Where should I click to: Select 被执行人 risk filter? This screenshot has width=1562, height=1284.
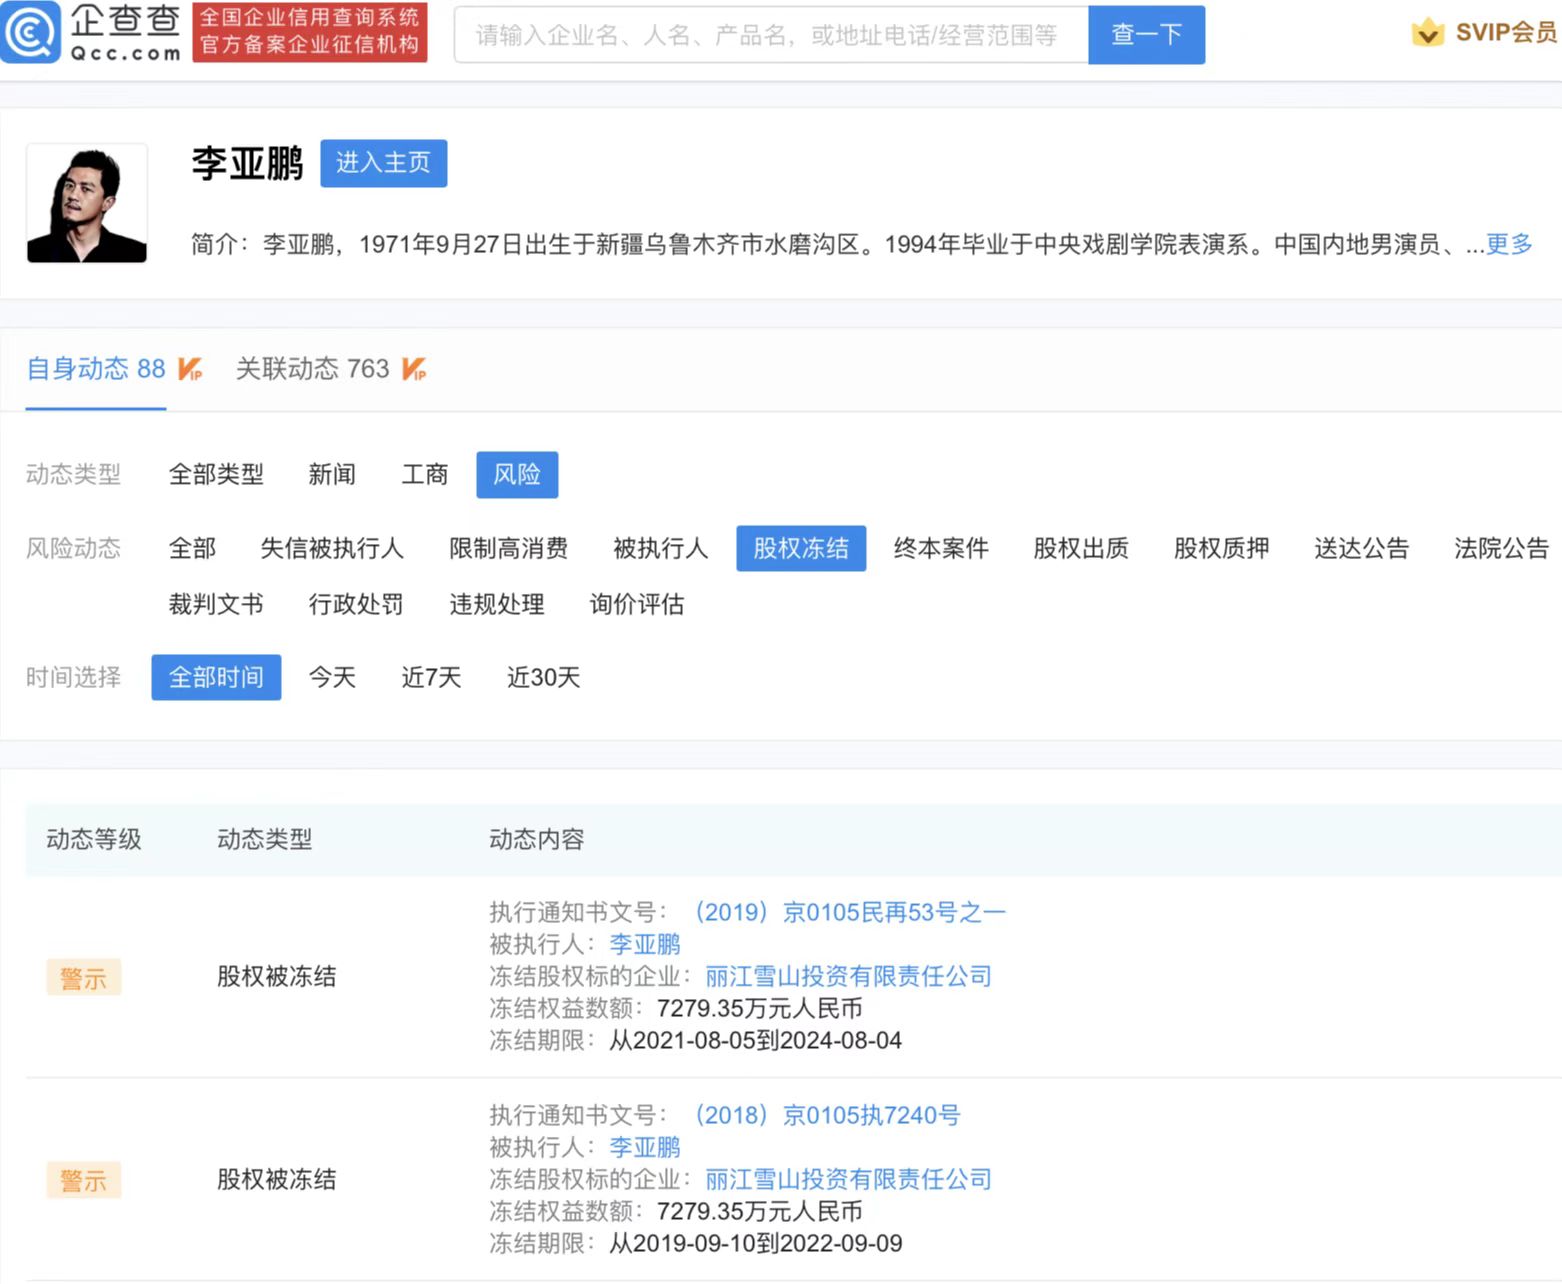click(660, 548)
